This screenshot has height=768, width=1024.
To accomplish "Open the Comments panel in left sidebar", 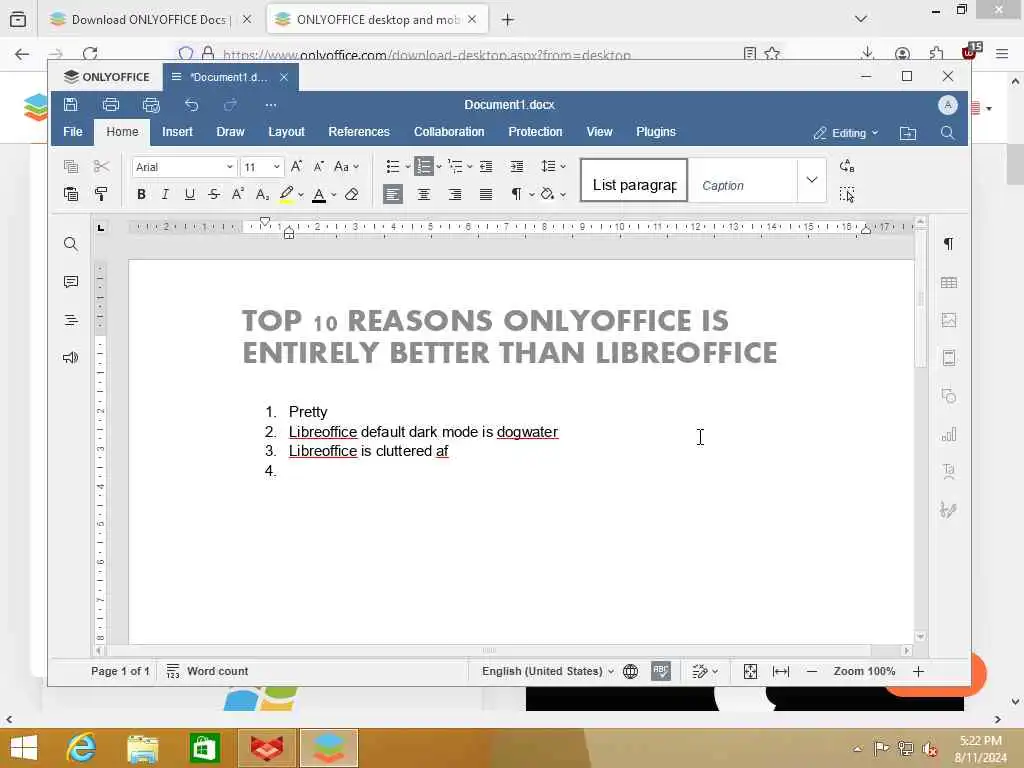I will [x=71, y=281].
